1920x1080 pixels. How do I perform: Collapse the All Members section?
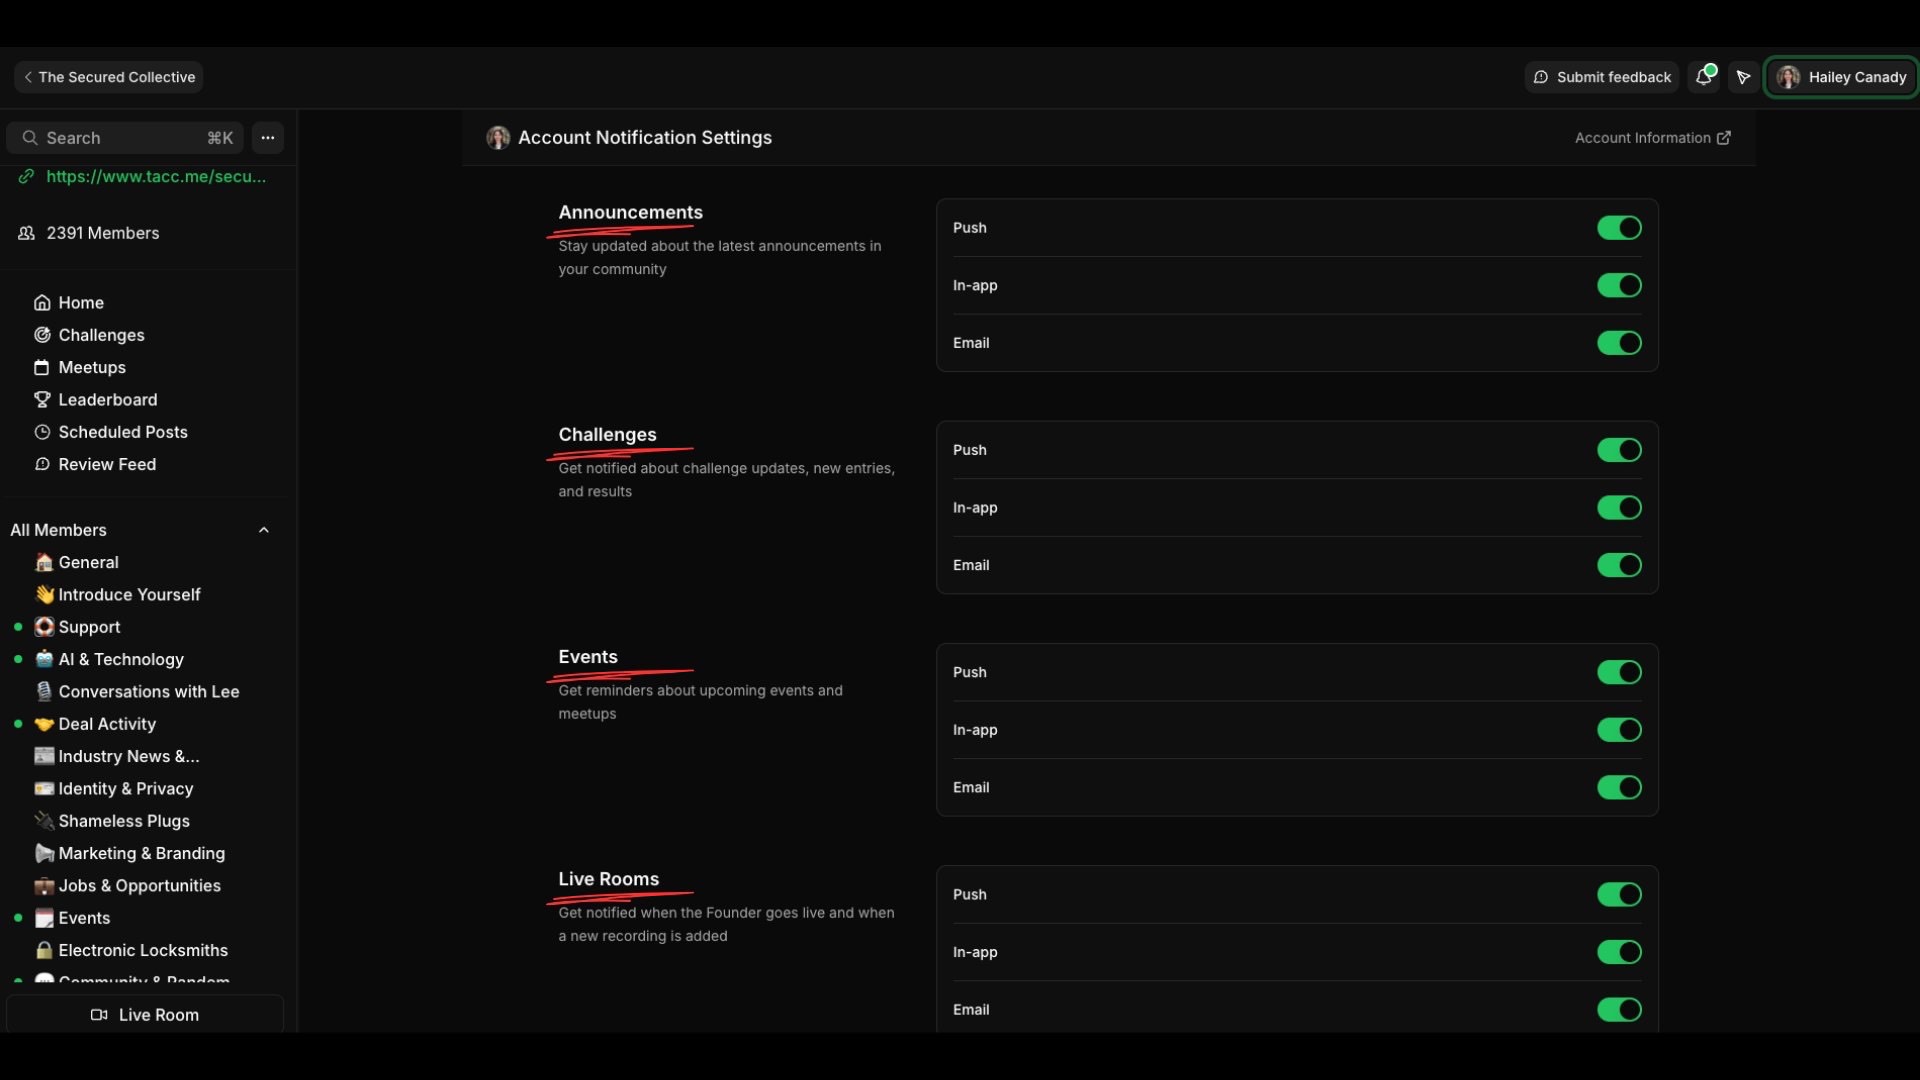264,530
